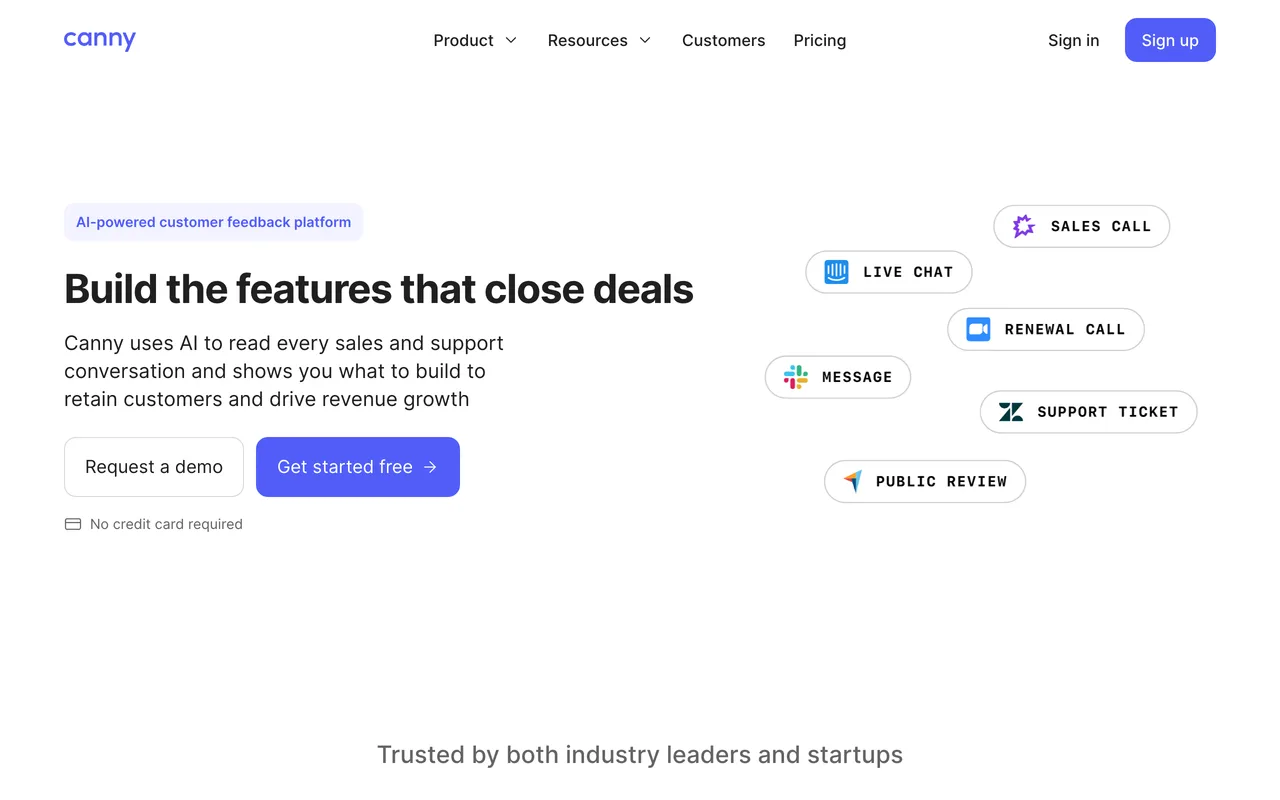The height and width of the screenshot is (800, 1280).
Task: Open the Product menu
Action: click(x=475, y=40)
